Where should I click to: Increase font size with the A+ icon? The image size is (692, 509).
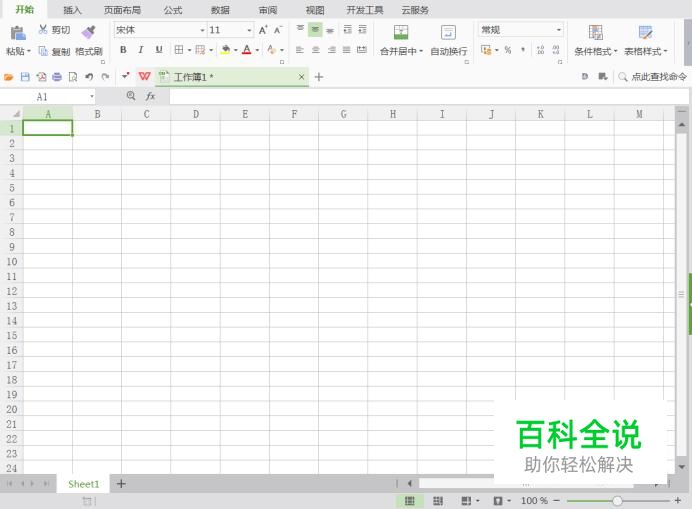(x=263, y=30)
